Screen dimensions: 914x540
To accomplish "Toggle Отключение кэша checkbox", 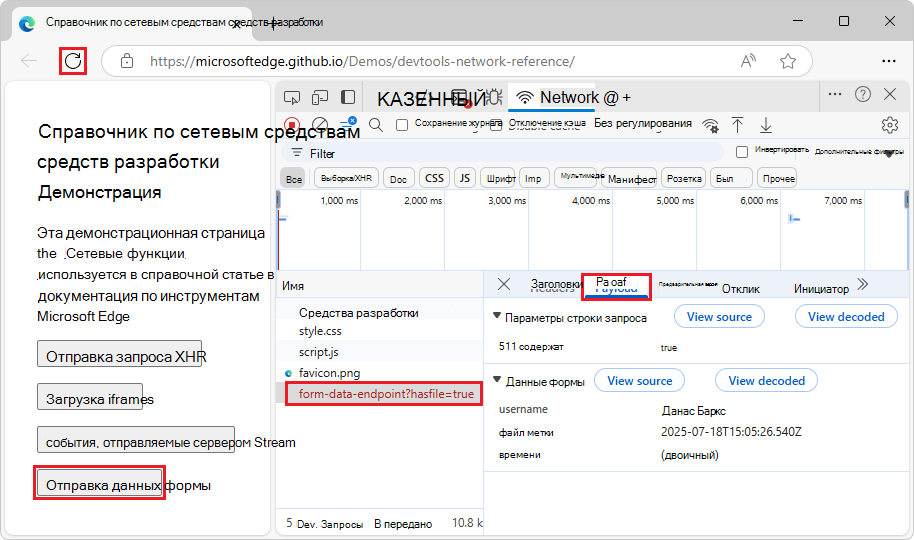I will point(495,125).
